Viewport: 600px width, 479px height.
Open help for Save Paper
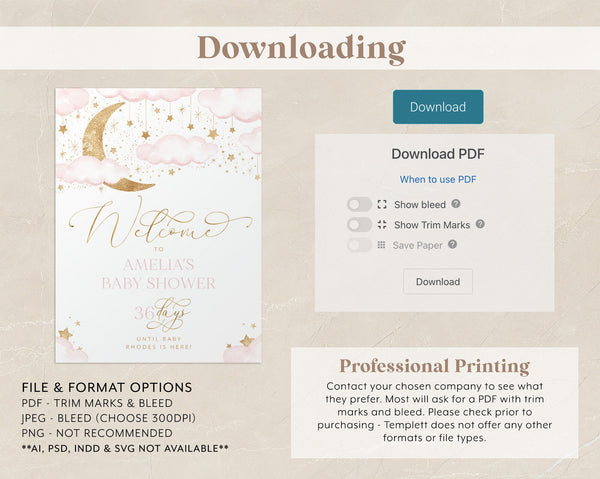[x=453, y=245]
